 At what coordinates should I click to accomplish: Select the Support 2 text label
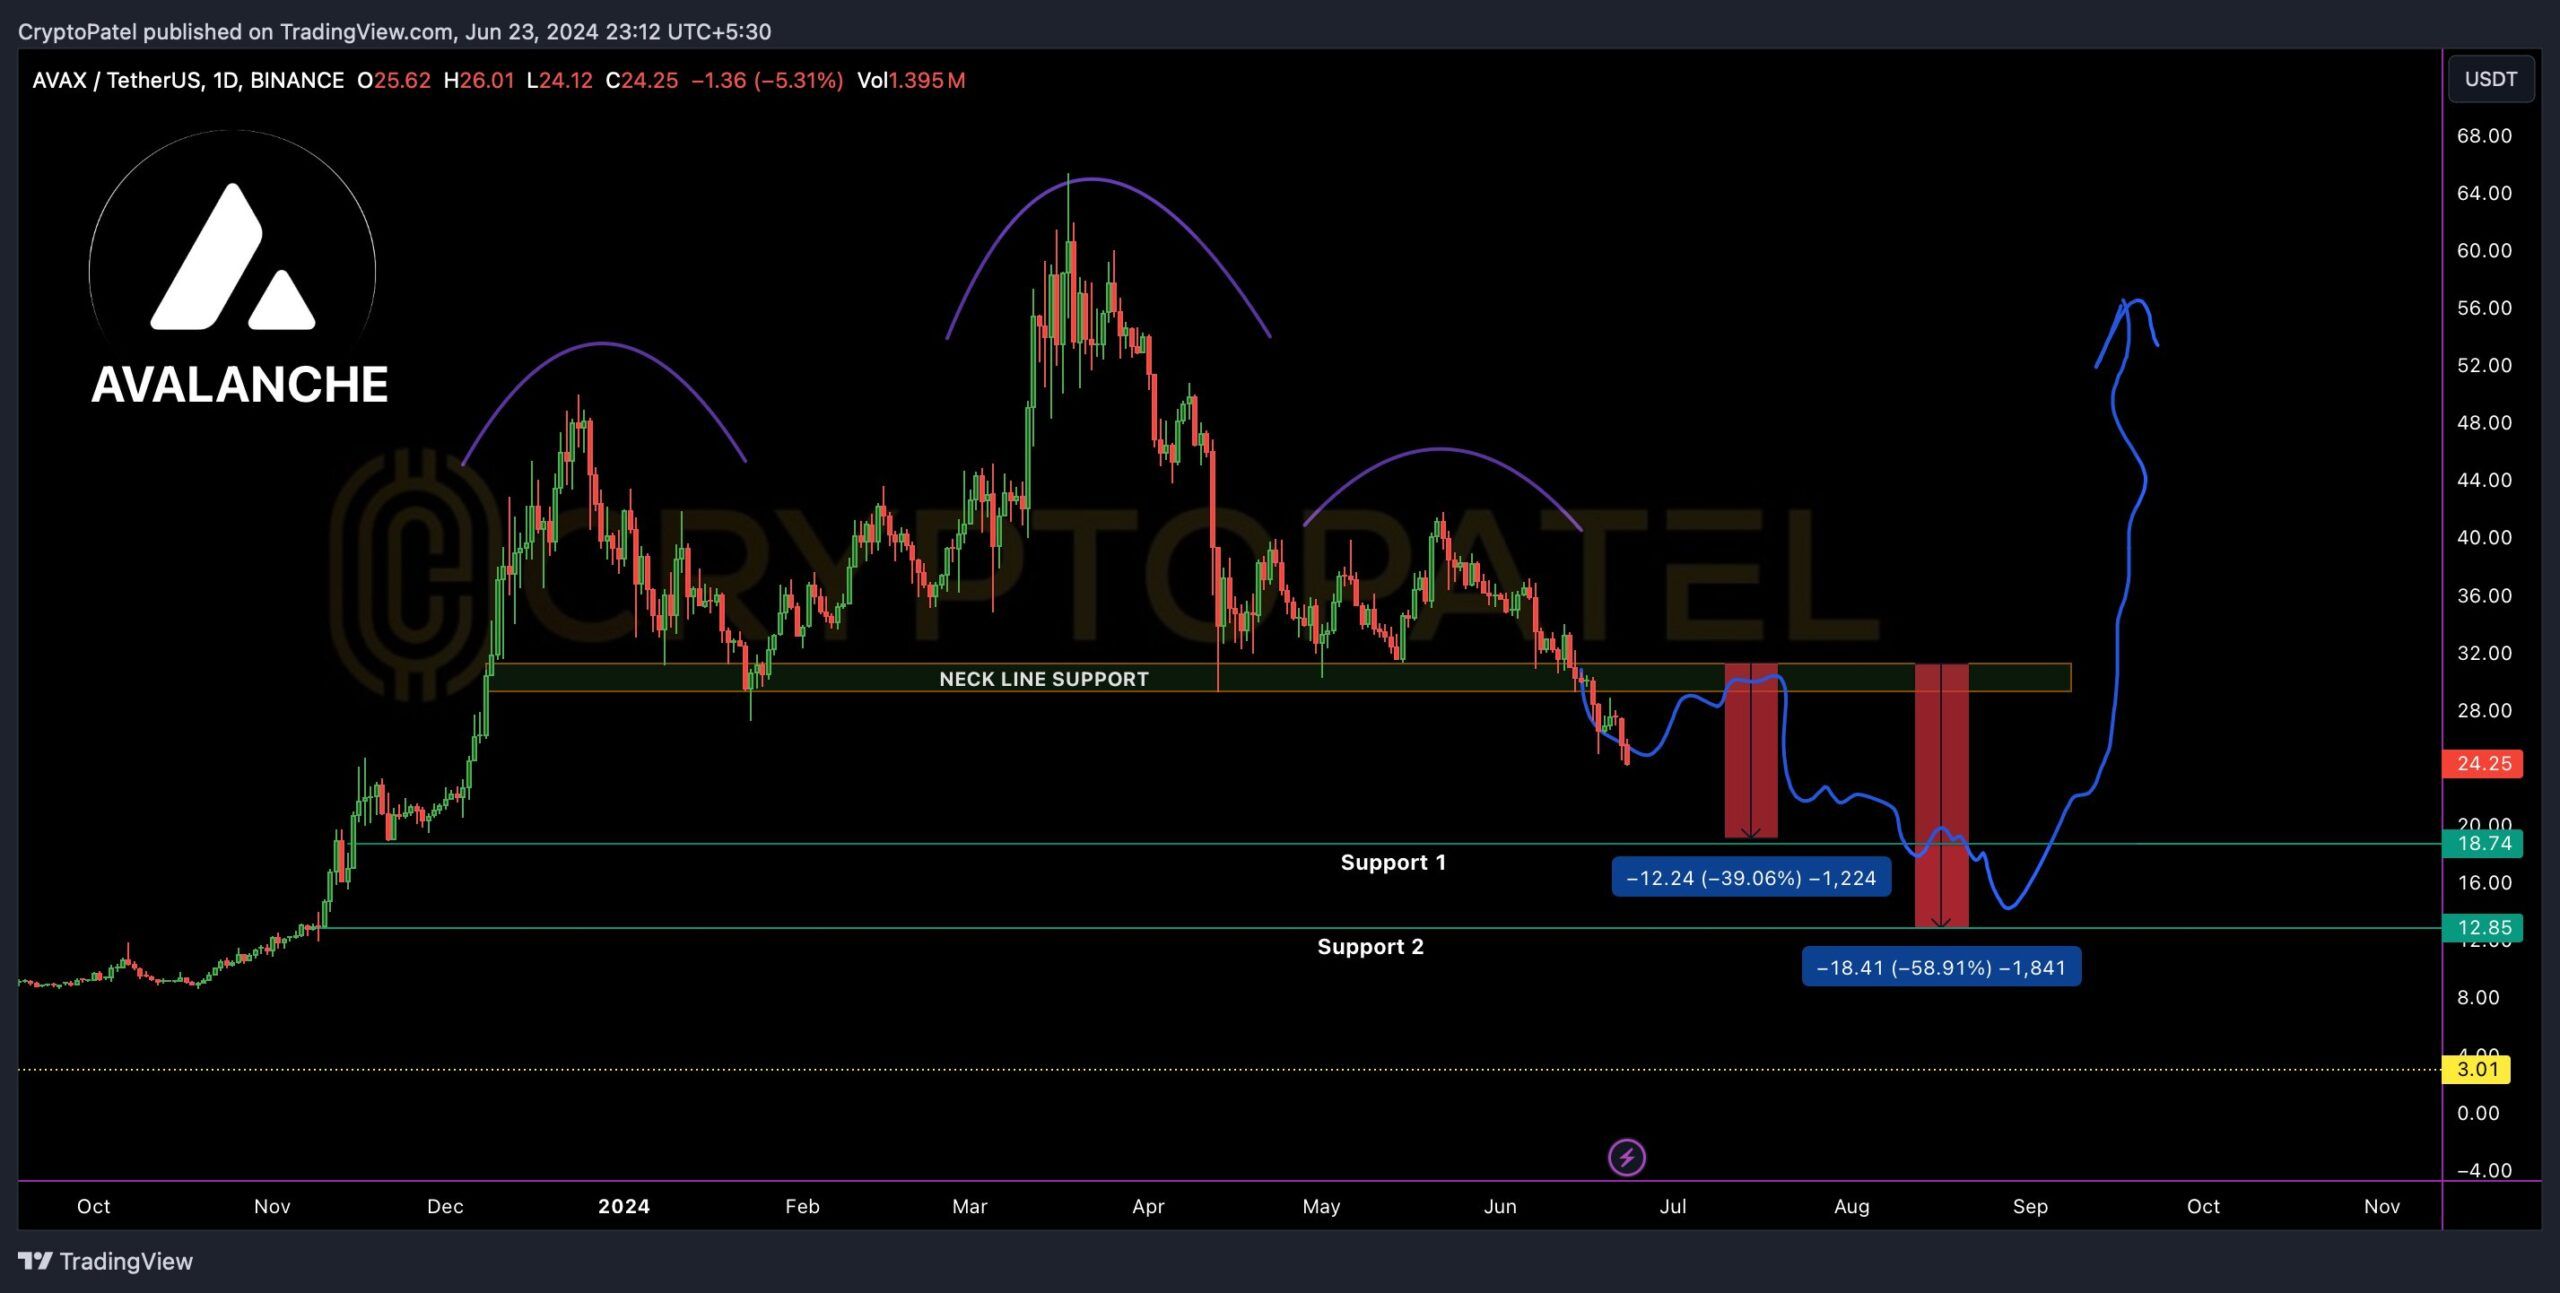(1369, 946)
